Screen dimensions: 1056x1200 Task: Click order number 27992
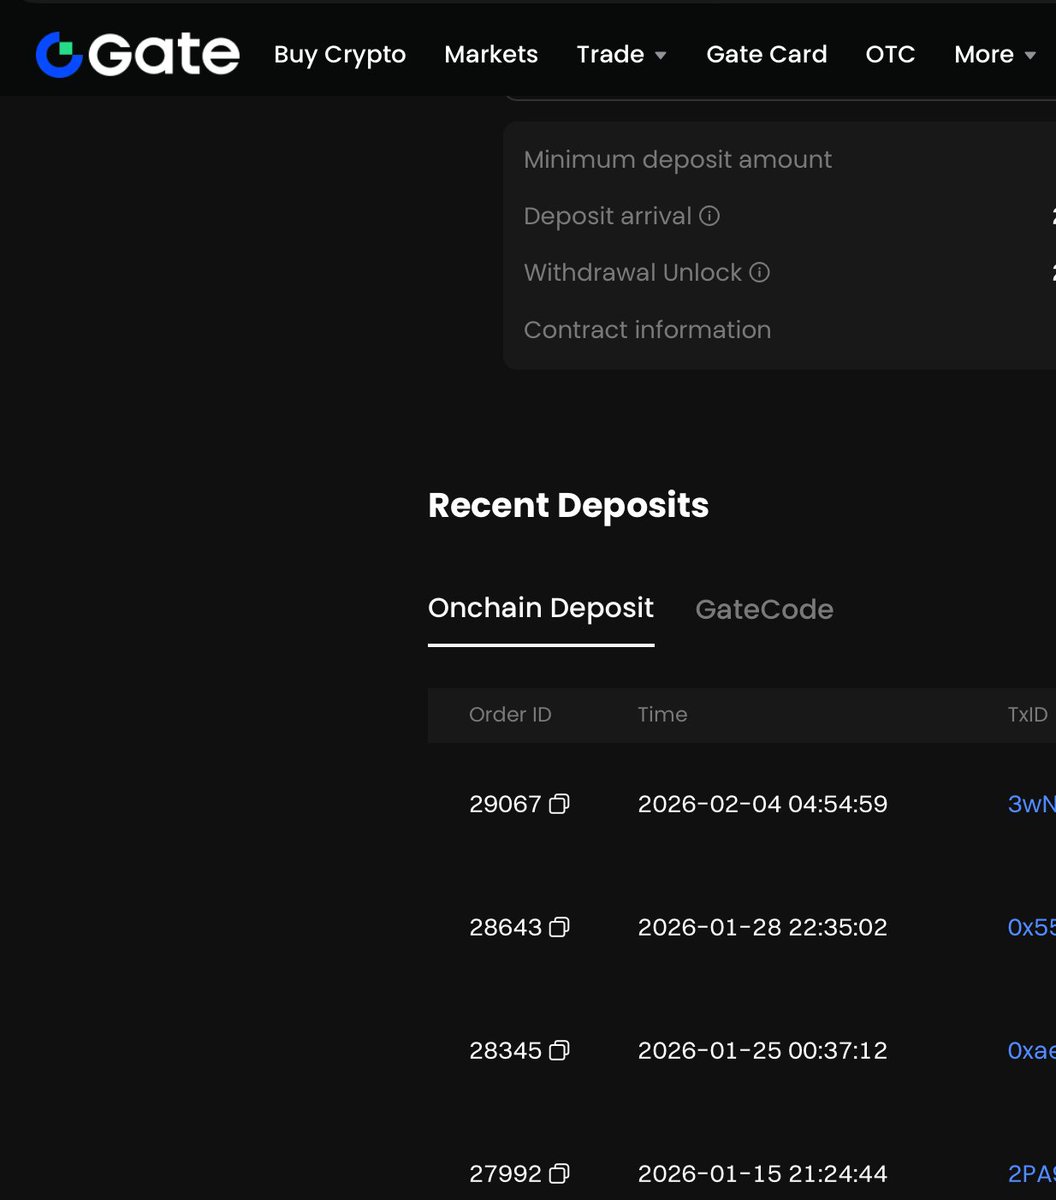click(x=505, y=1173)
